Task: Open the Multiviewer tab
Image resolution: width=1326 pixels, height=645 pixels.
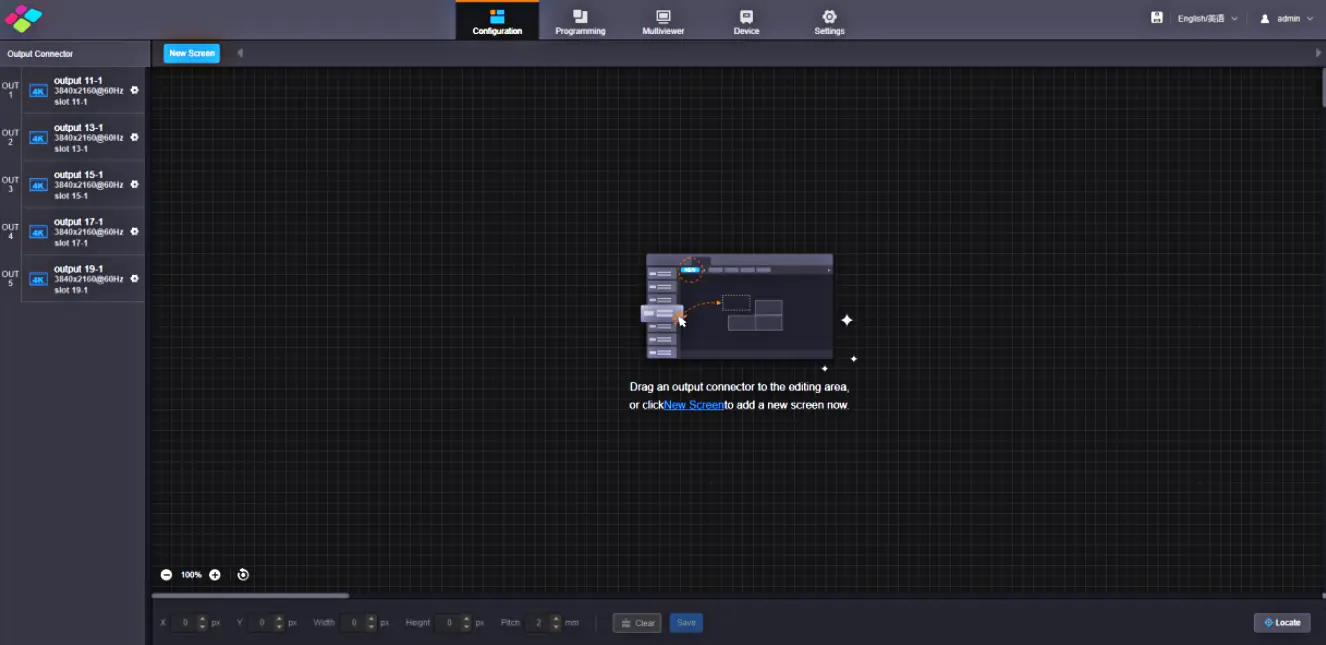Action: coord(663,21)
